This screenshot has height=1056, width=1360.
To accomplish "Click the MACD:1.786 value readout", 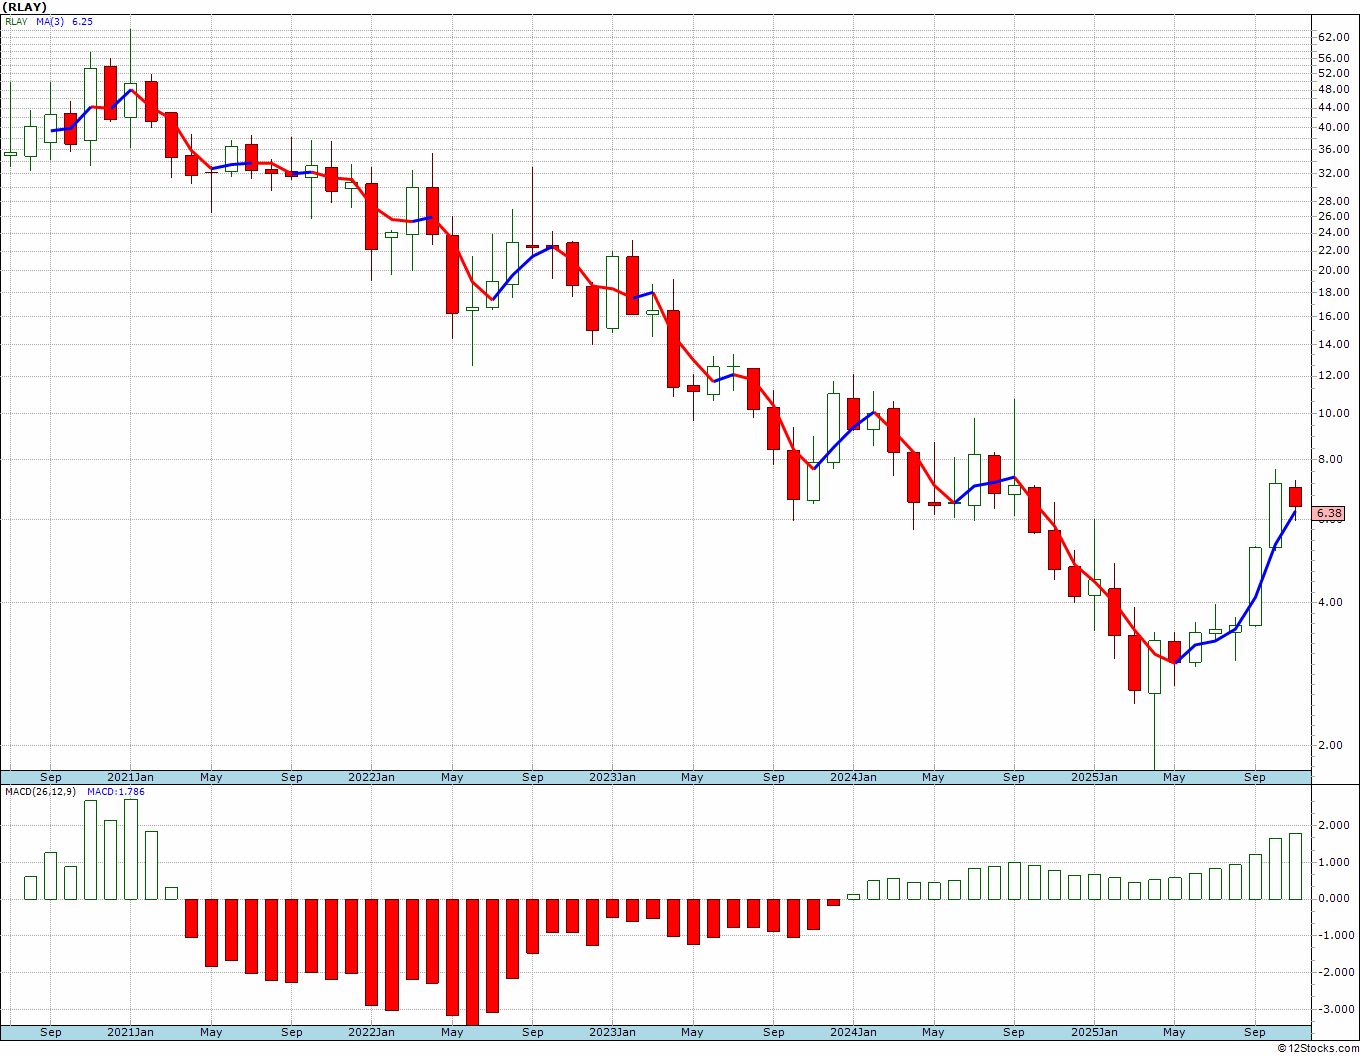I will coord(115,791).
